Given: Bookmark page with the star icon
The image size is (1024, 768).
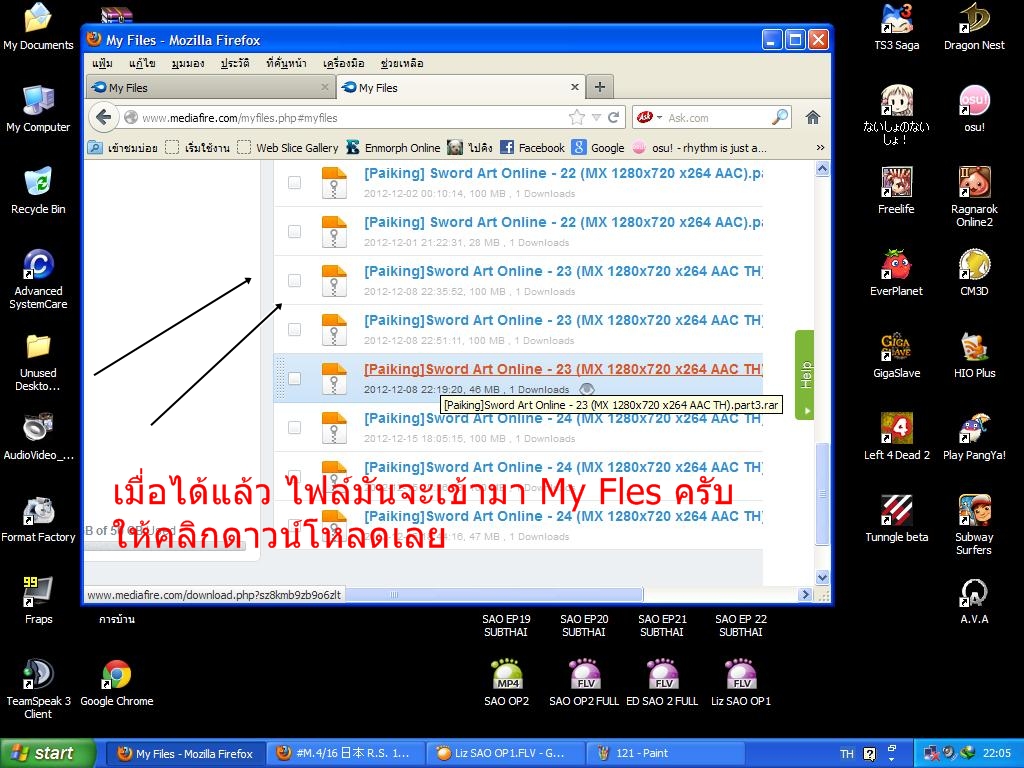Looking at the screenshot, I should 576,118.
